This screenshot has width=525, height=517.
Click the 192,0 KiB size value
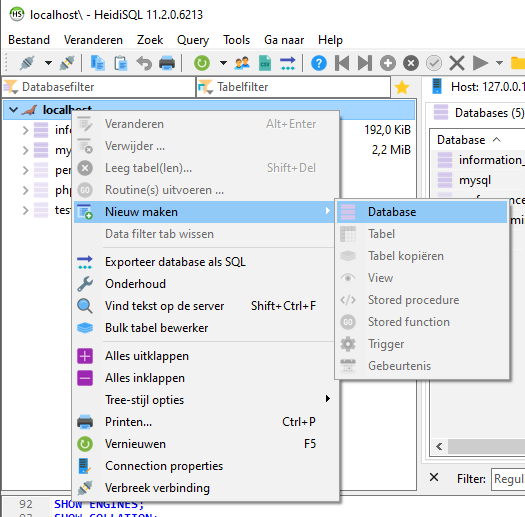(387, 130)
